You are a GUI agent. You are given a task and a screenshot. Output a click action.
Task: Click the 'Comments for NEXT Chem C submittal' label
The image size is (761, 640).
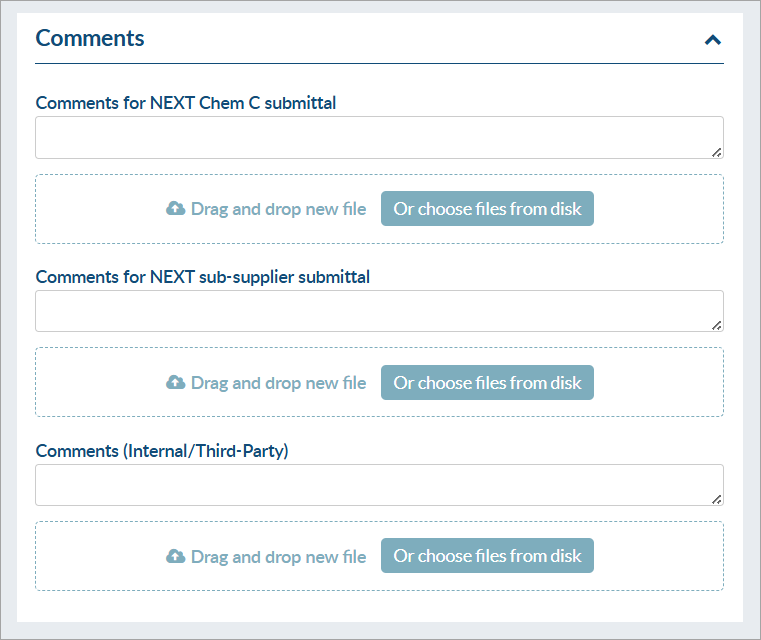click(186, 103)
